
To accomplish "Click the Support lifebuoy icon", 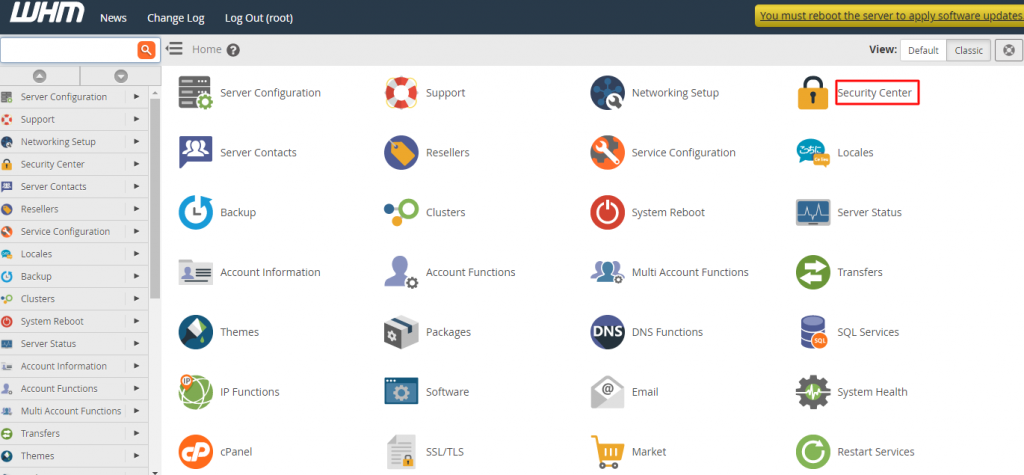I will [401, 93].
